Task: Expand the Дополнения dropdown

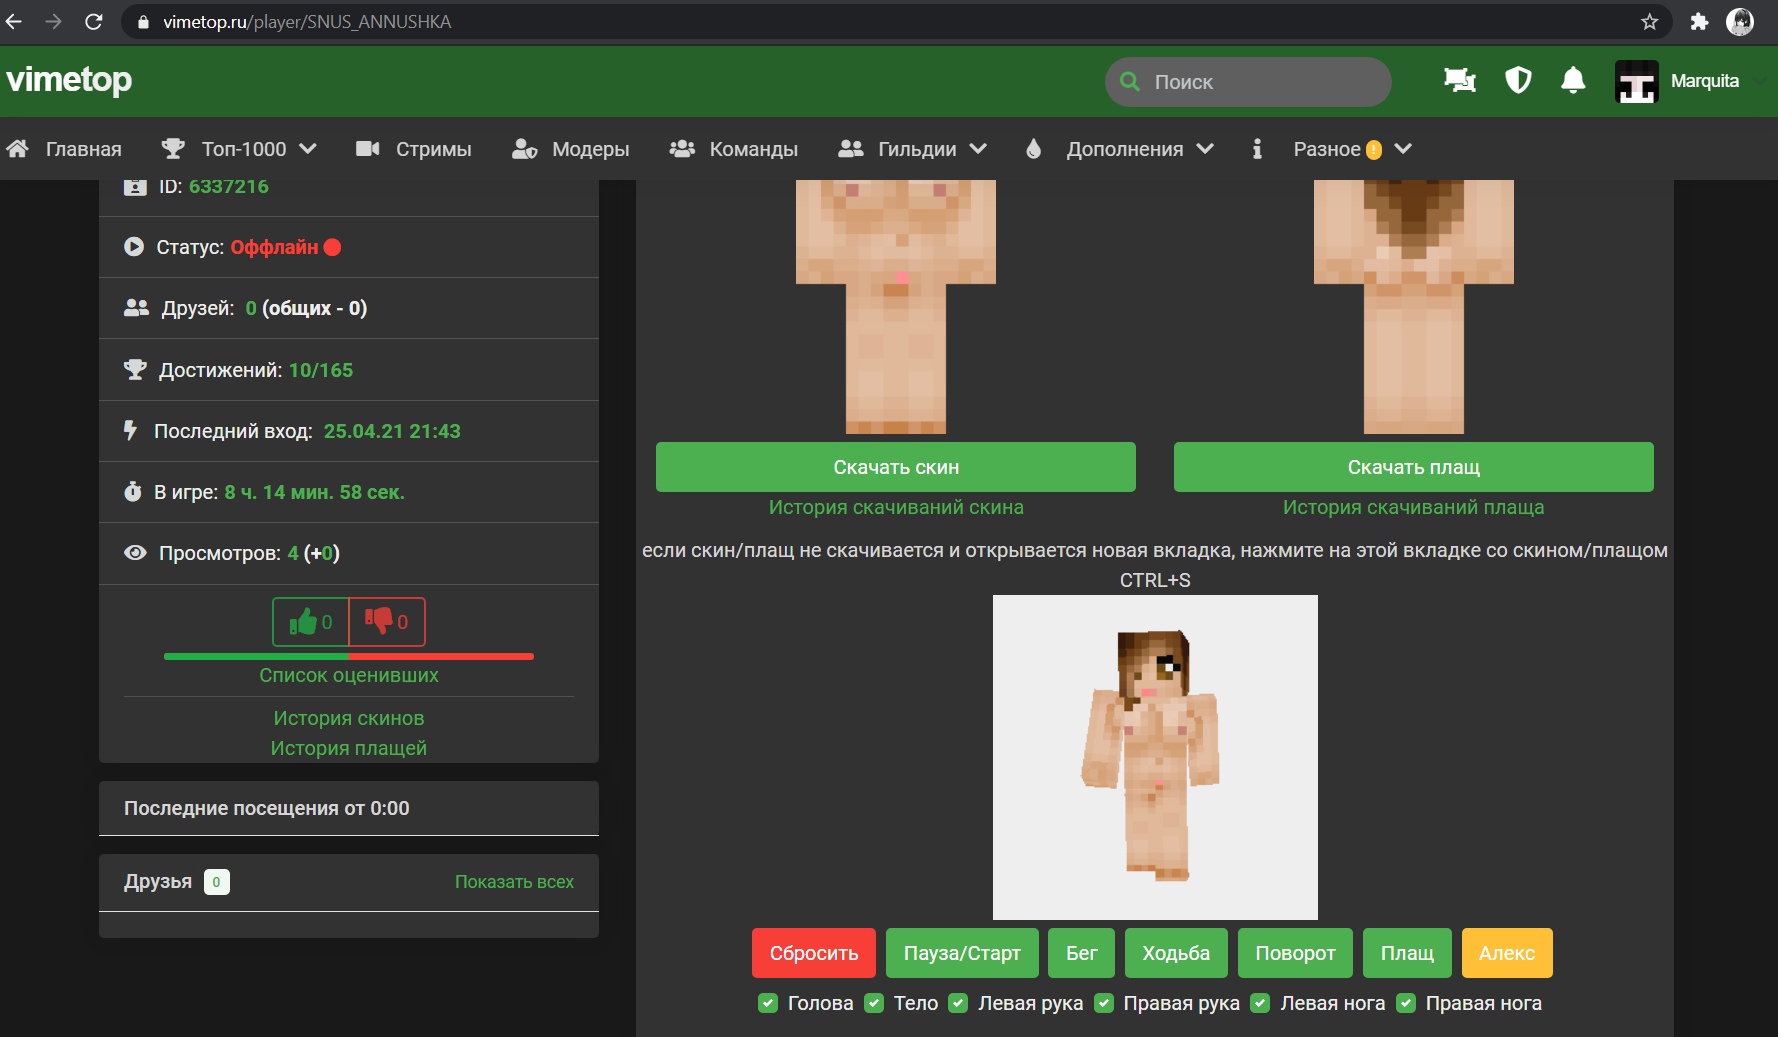Action: coord(1140,149)
